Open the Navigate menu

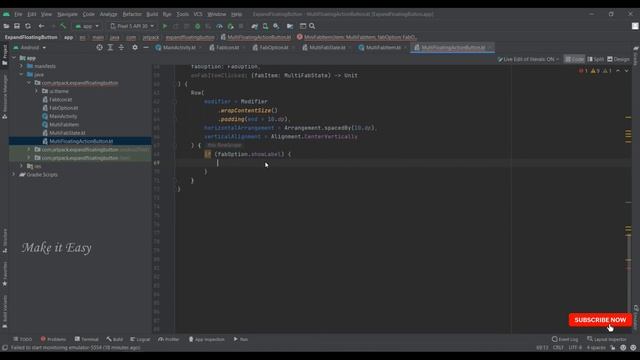(x=67, y=14)
